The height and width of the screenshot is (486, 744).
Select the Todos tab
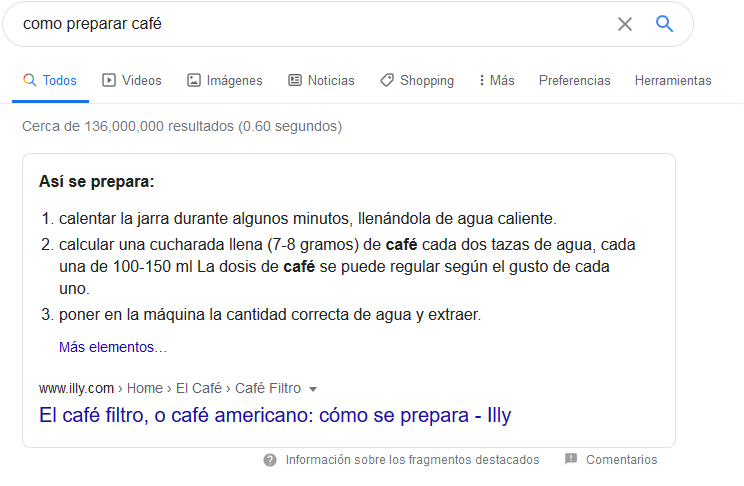[50, 80]
